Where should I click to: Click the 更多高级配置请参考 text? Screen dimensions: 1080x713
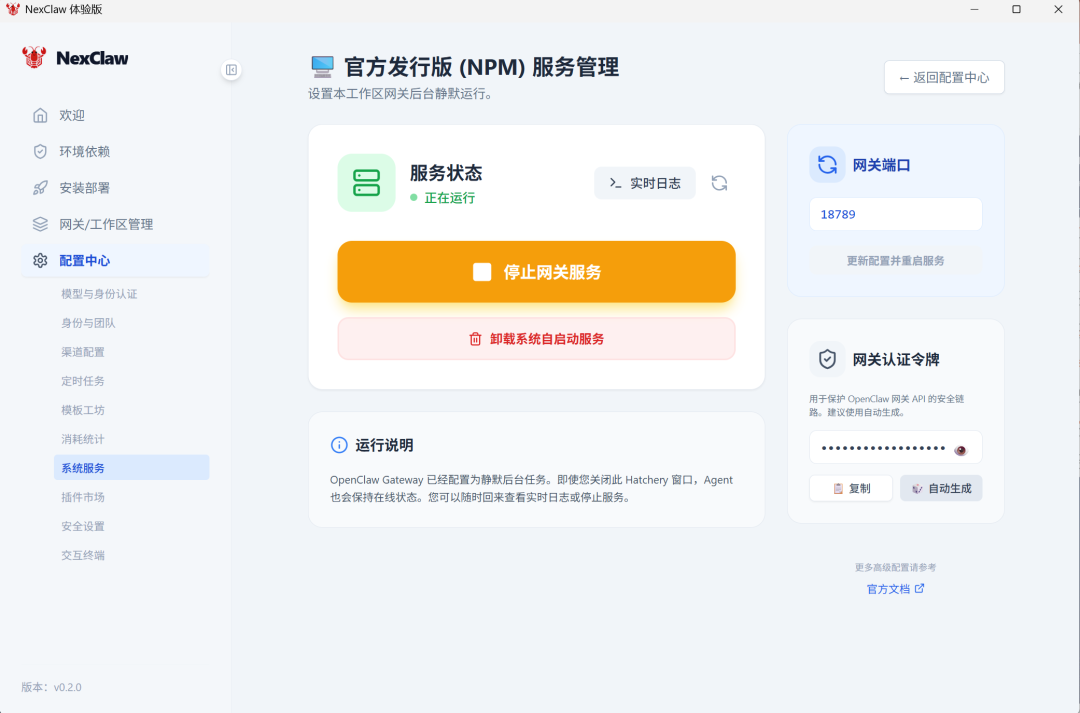pos(895,568)
